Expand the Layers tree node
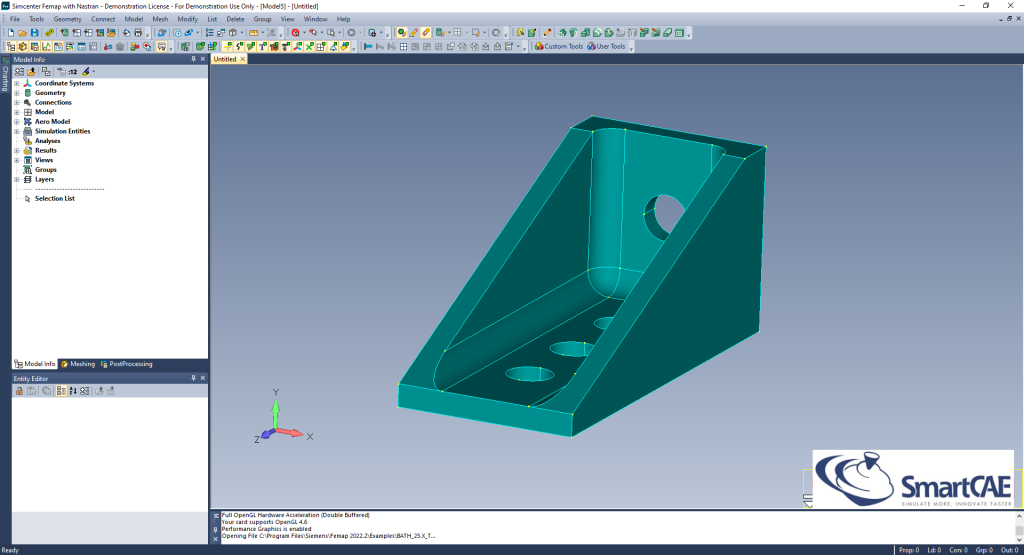Viewport: 1024px width, 555px height. tap(17, 179)
